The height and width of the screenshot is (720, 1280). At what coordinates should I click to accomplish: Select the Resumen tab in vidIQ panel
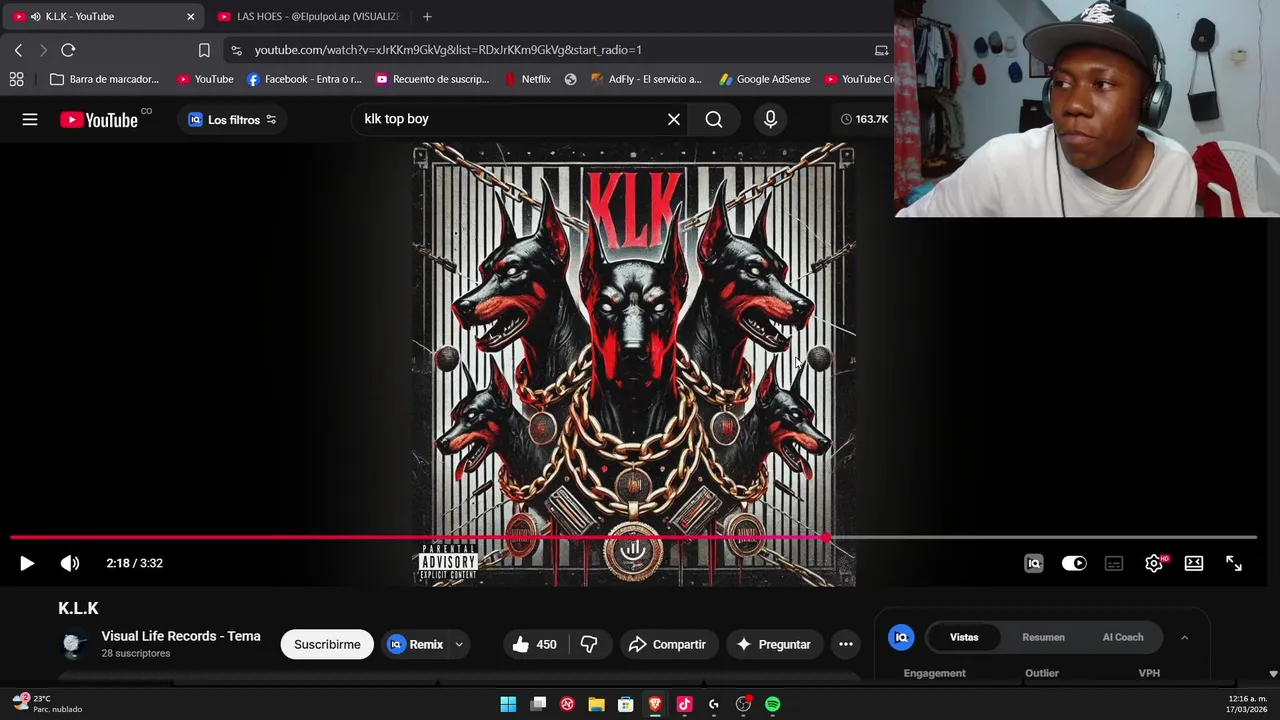click(1043, 637)
